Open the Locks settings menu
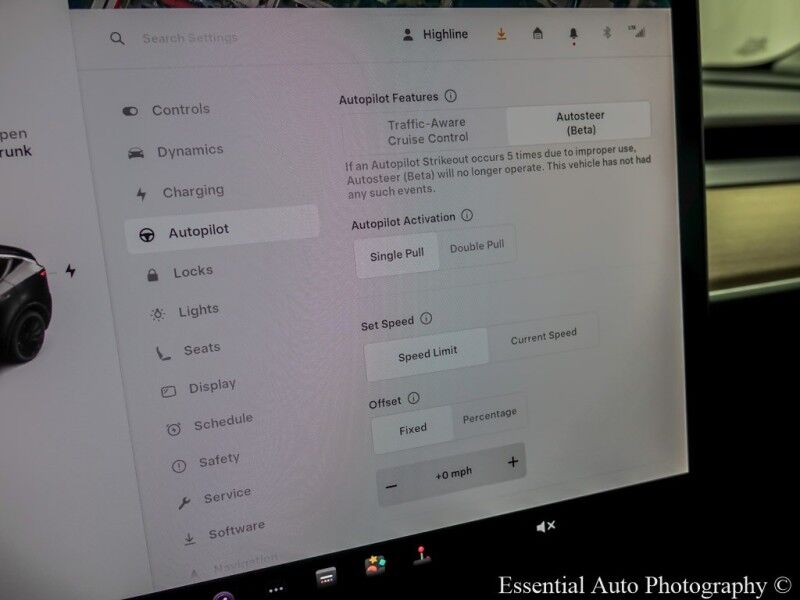Viewport: 800px width, 600px height. [x=180, y=272]
